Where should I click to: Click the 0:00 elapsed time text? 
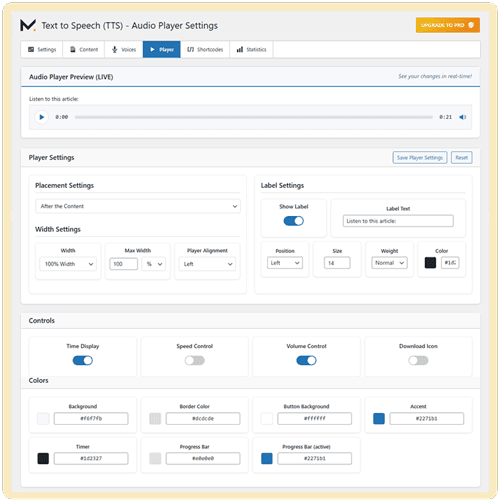pyautogui.click(x=62, y=117)
